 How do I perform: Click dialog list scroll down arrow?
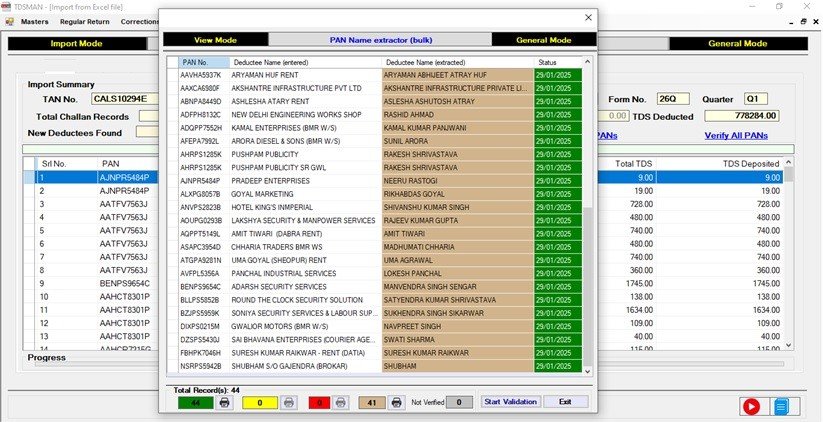click(x=587, y=371)
